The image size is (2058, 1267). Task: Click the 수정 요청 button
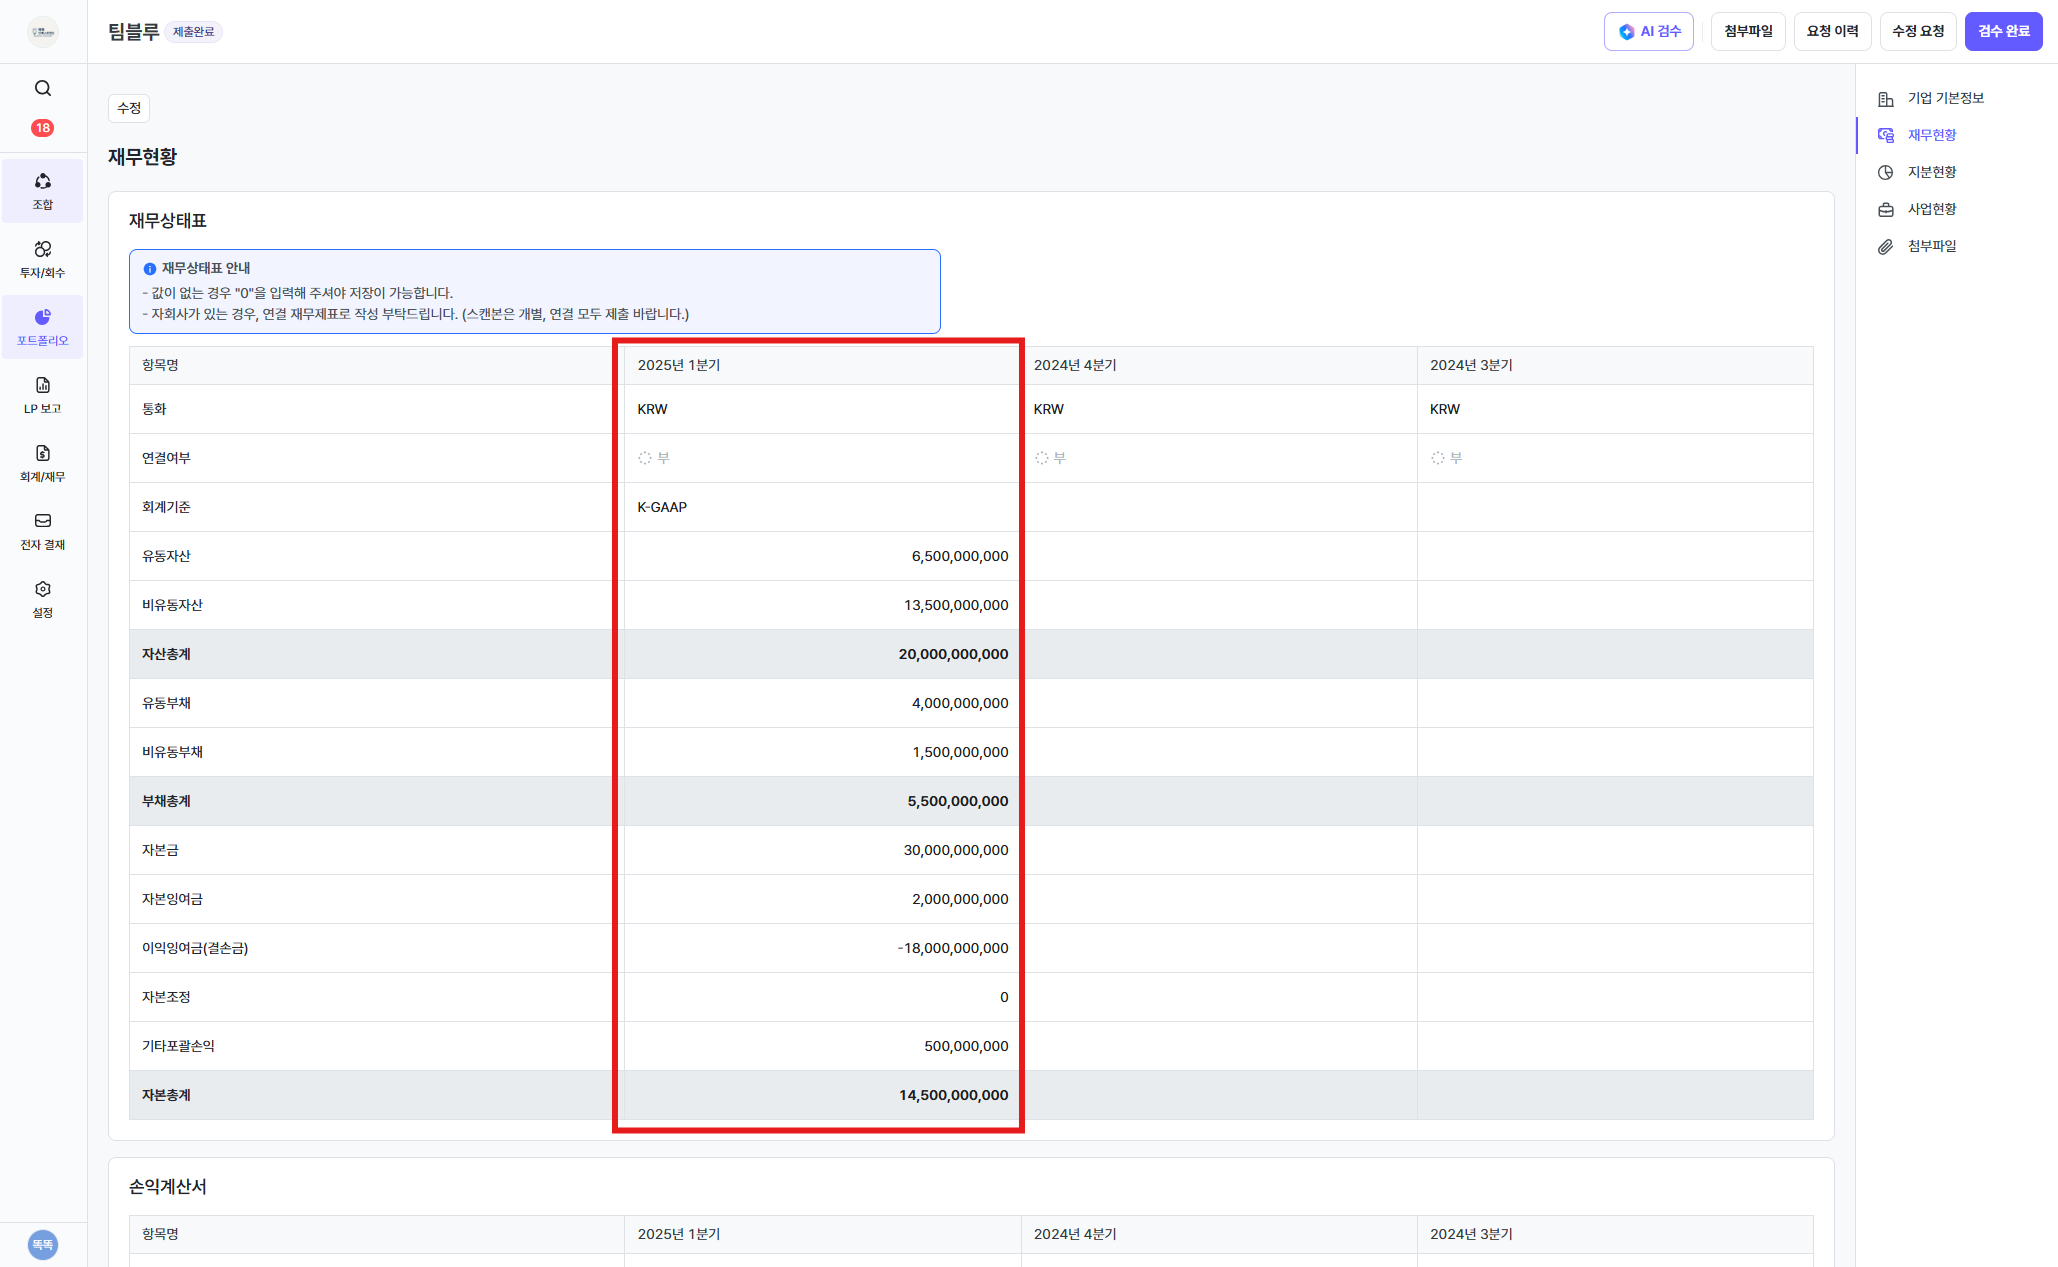click(1917, 31)
